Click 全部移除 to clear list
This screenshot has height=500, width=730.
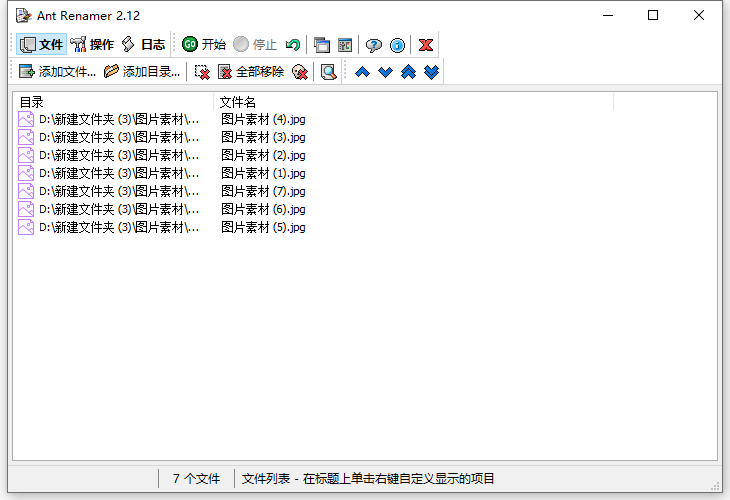(x=251, y=72)
